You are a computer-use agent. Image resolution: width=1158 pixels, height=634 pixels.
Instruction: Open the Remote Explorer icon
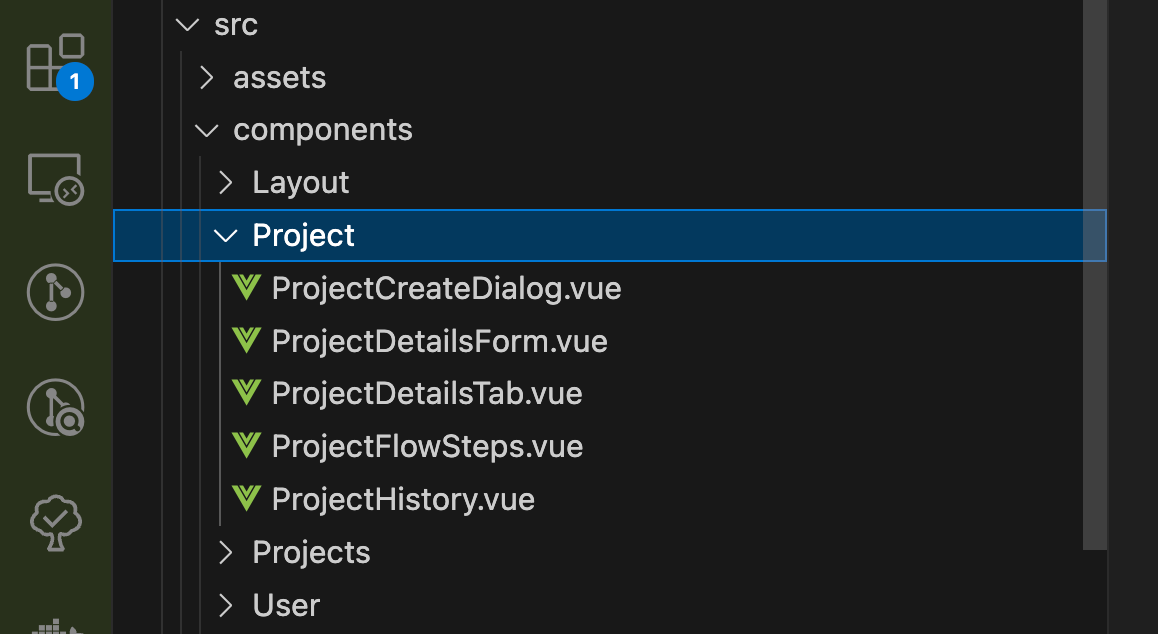[x=55, y=180]
